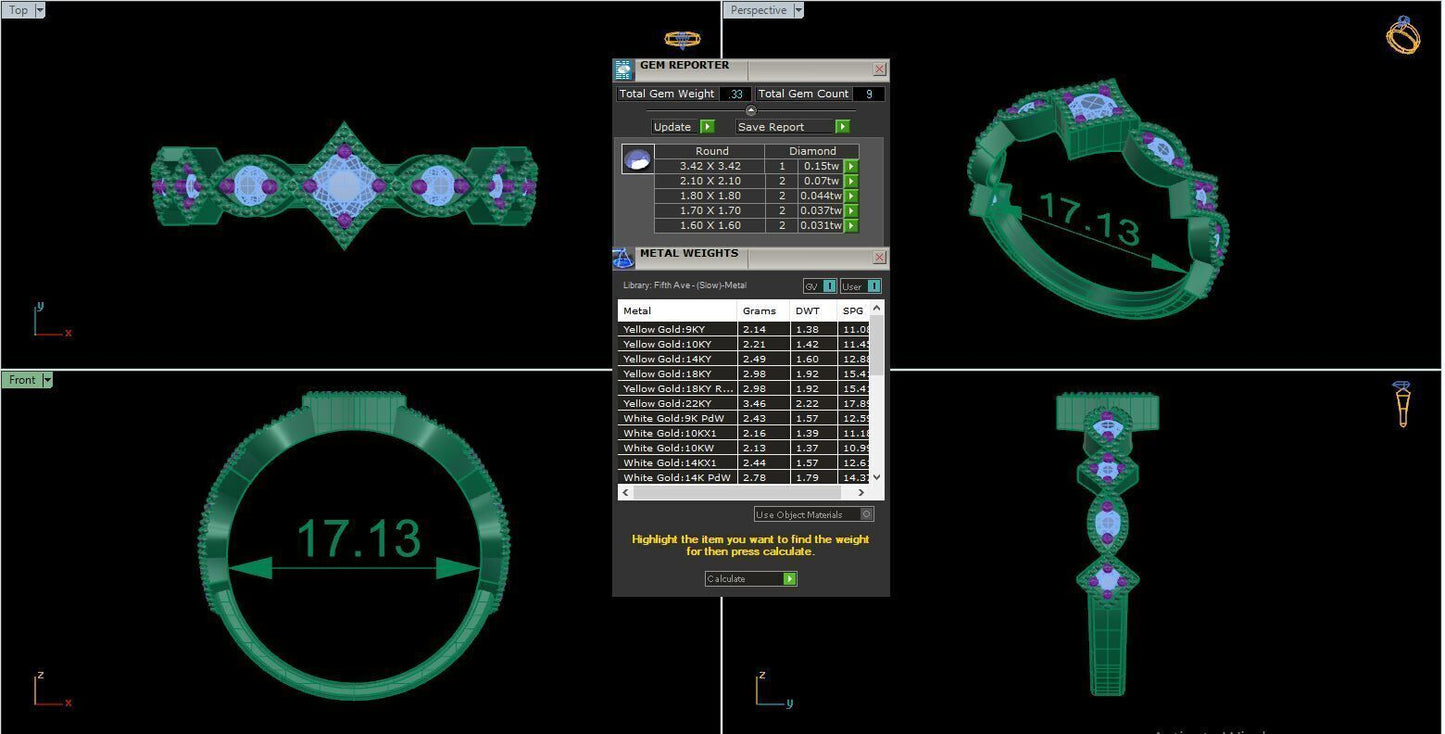Image resolution: width=1445 pixels, height=734 pixels.
Task: Click the 3.42 X 3.42 gem size cell
Action: [x=710, y=166]
